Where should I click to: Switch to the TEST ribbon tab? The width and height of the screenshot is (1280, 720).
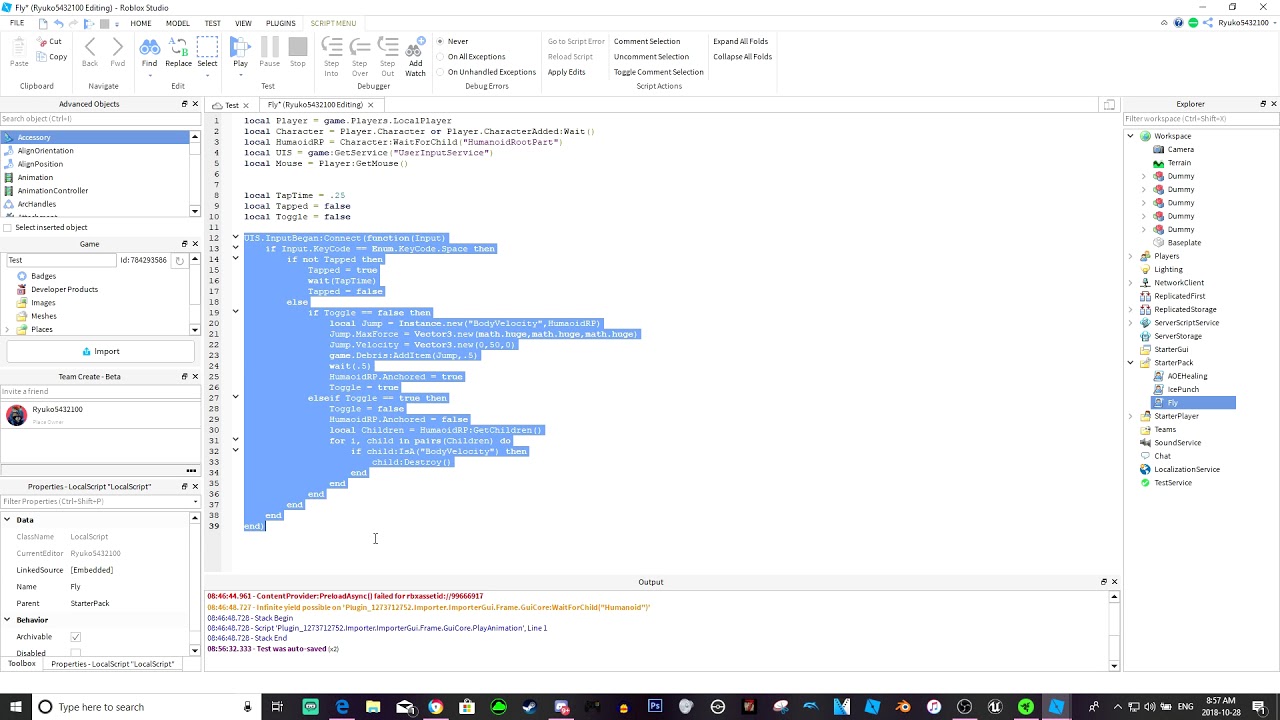(x=213, y=23)
